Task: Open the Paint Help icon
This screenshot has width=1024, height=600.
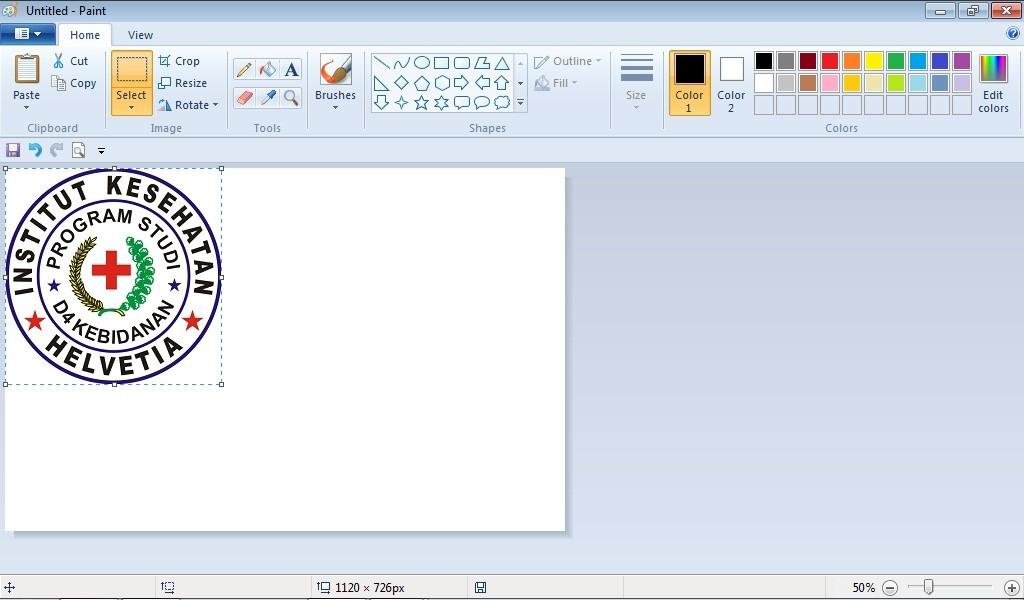Action: 1013,34
